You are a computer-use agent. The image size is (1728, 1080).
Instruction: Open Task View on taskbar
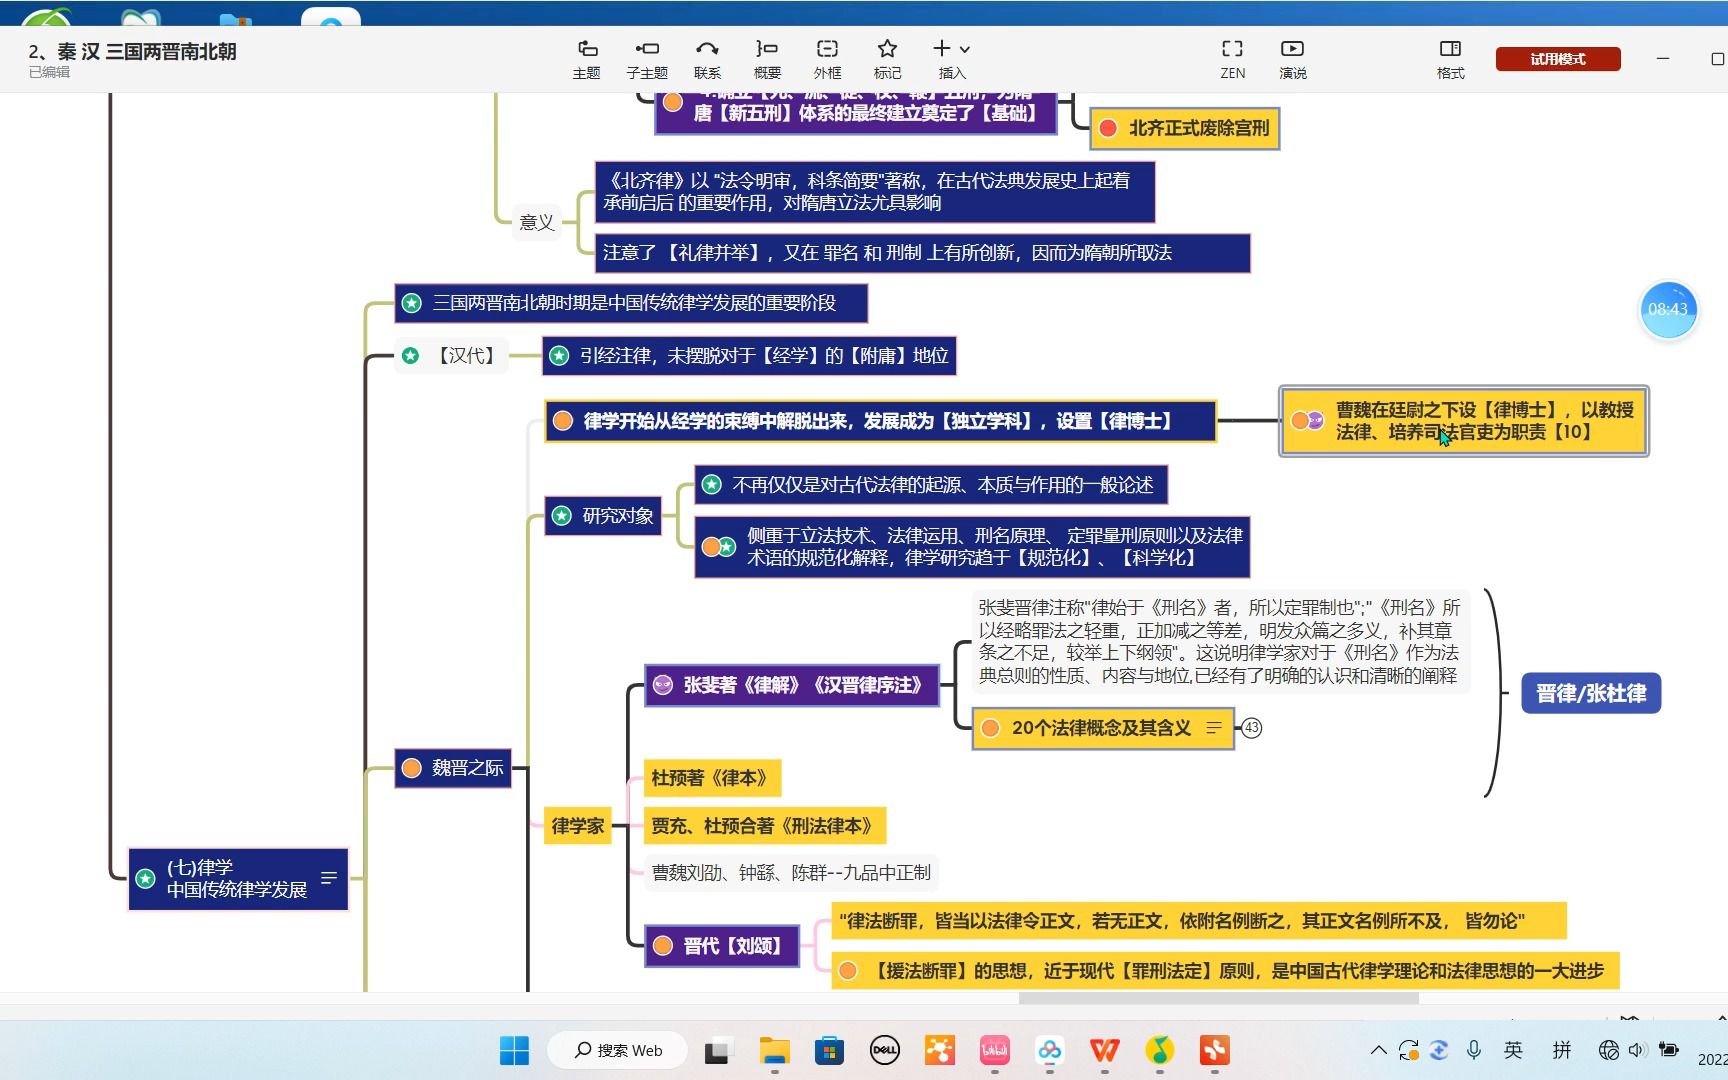pos(717,1050)
